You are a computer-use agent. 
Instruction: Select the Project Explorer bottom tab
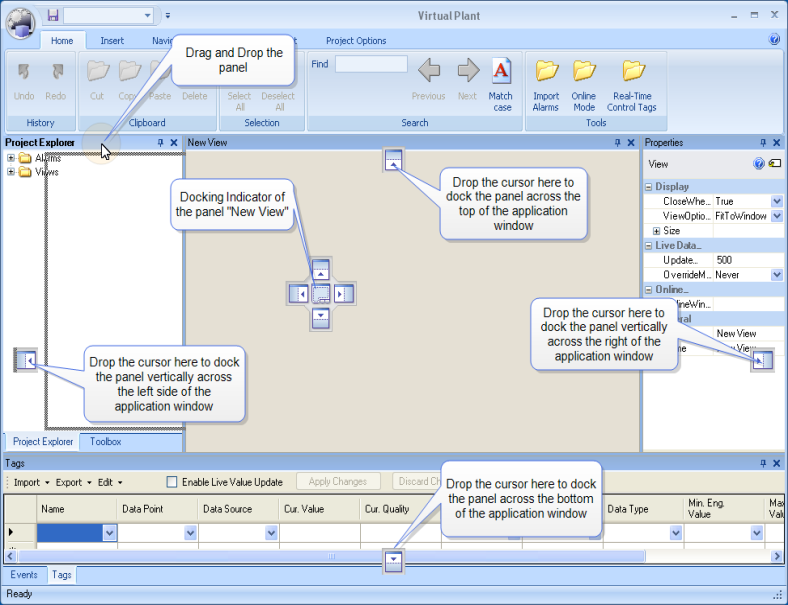[43, 442]
